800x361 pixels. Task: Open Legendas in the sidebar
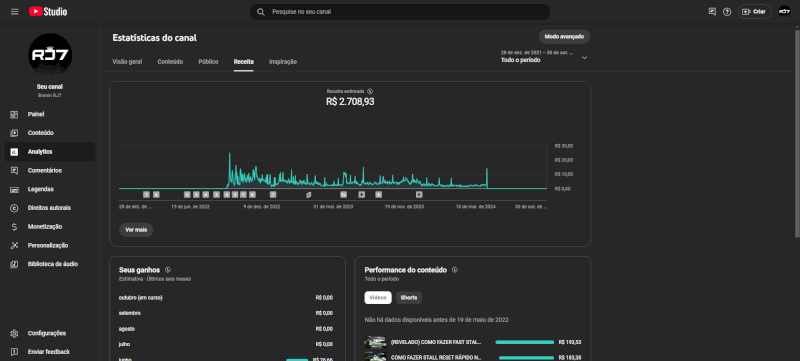pos(50,189)
